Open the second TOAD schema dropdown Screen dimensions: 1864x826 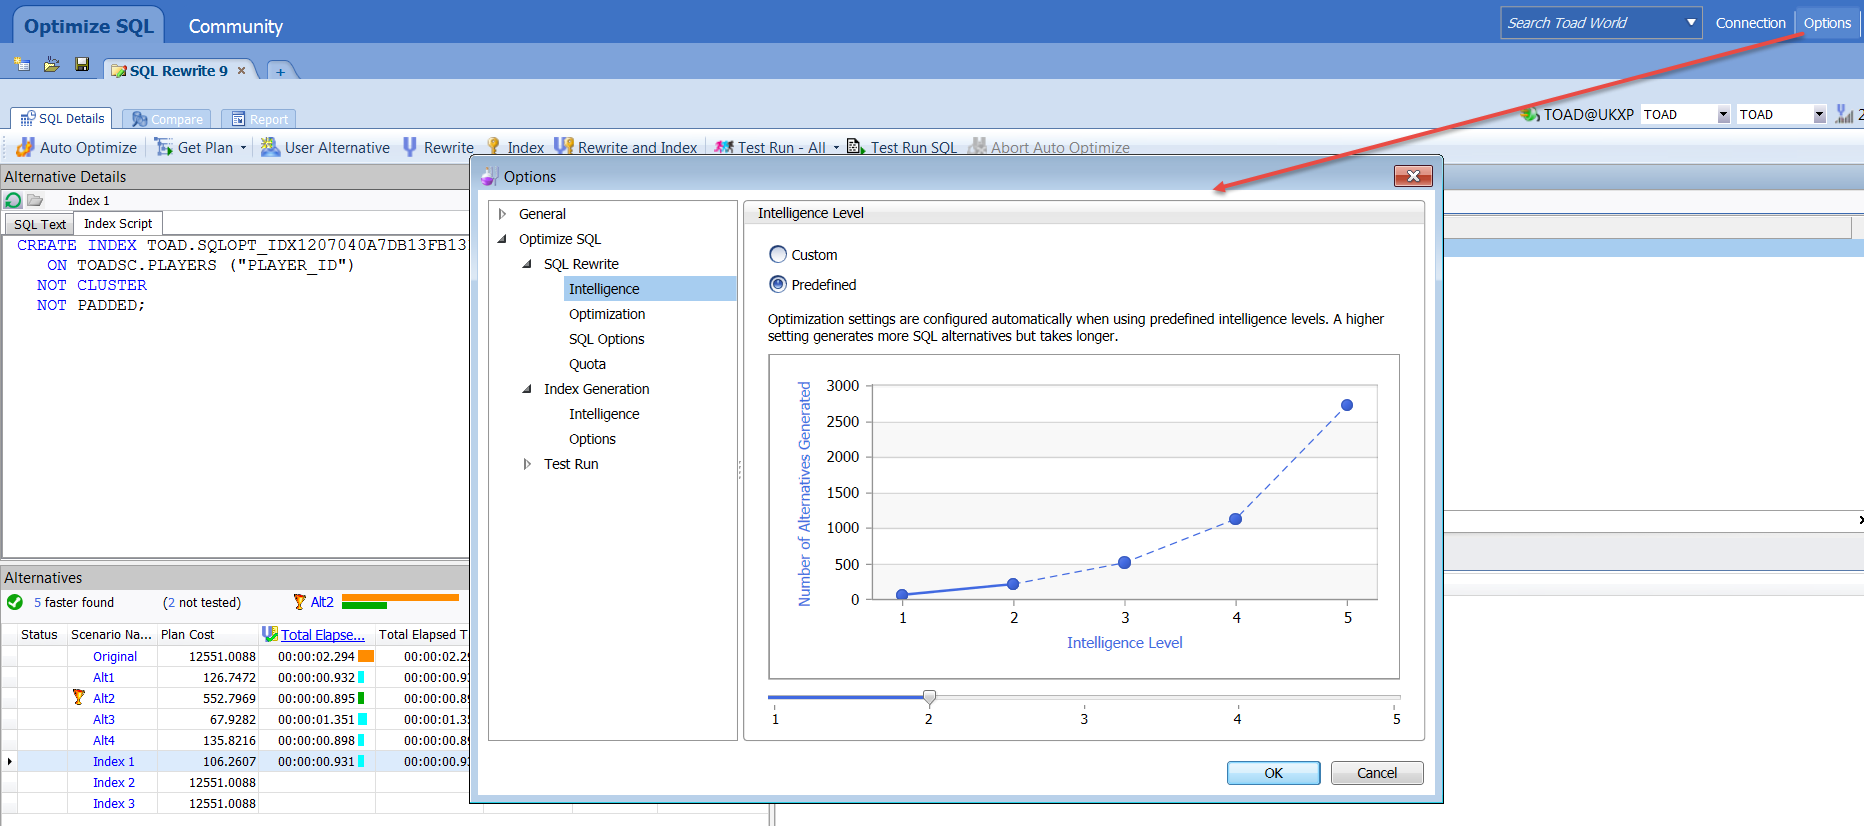click(x=1819, y=115)
